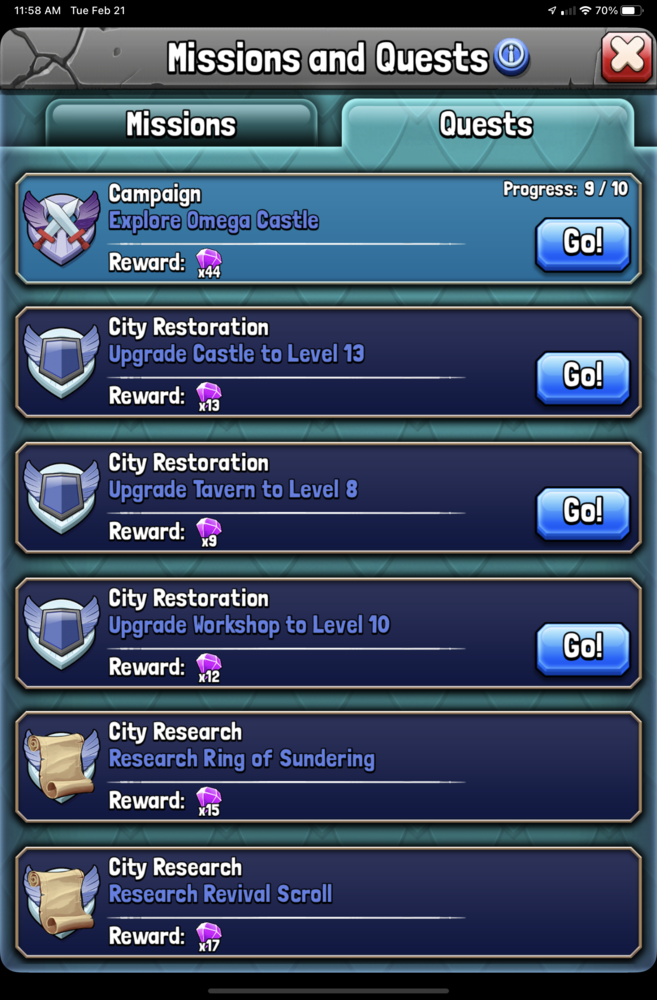Tap the blue info icon beside title

click(512, 56)
